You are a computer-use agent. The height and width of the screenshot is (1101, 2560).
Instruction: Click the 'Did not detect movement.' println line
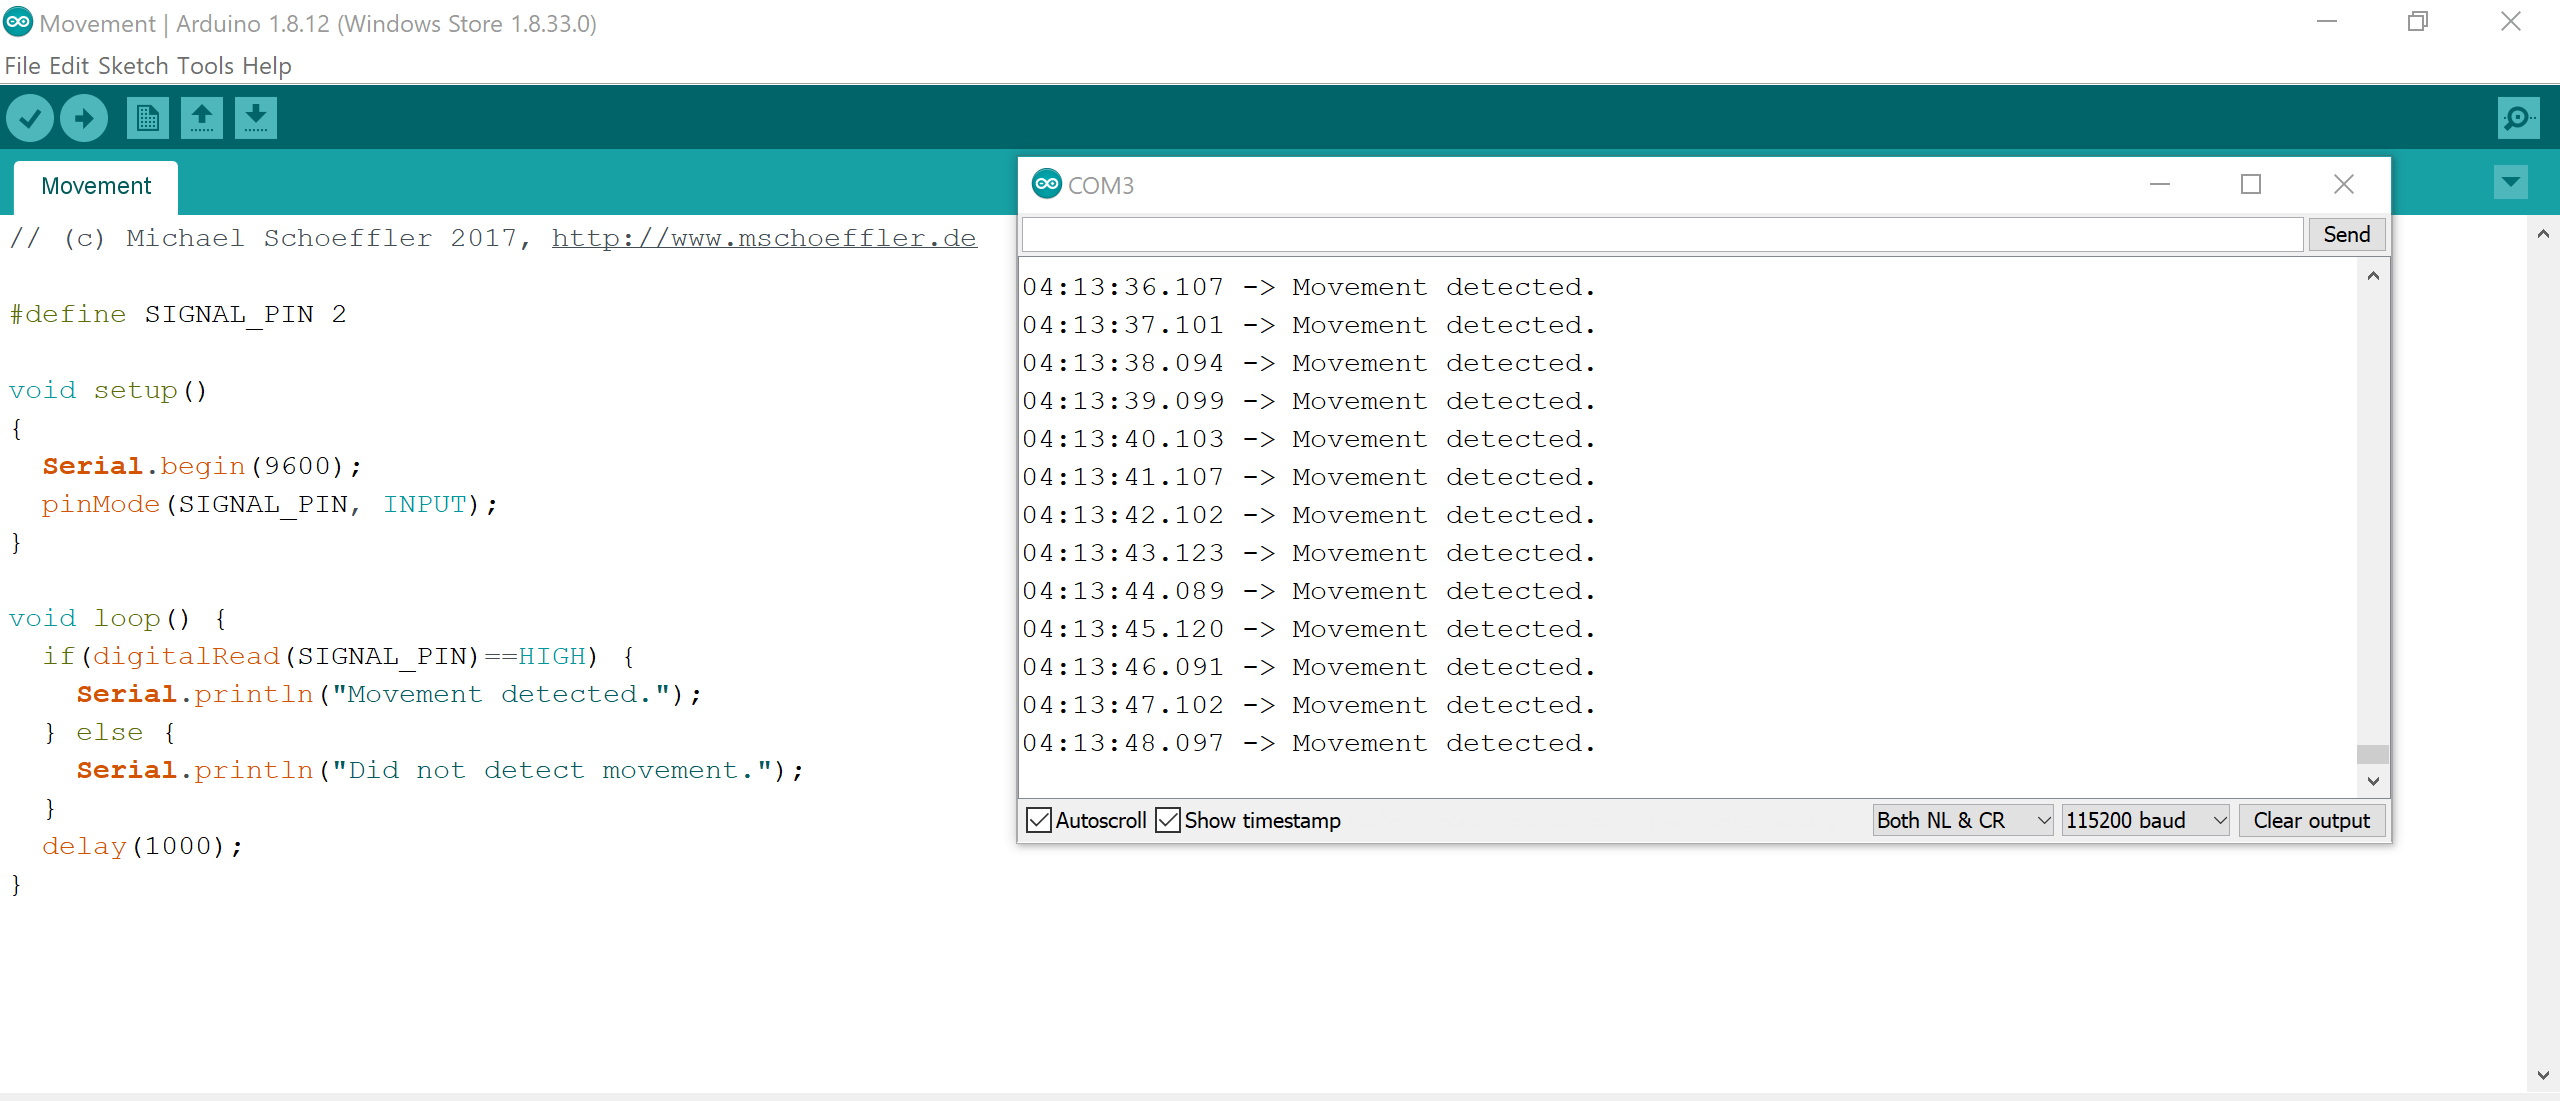(x=440, y=770)
